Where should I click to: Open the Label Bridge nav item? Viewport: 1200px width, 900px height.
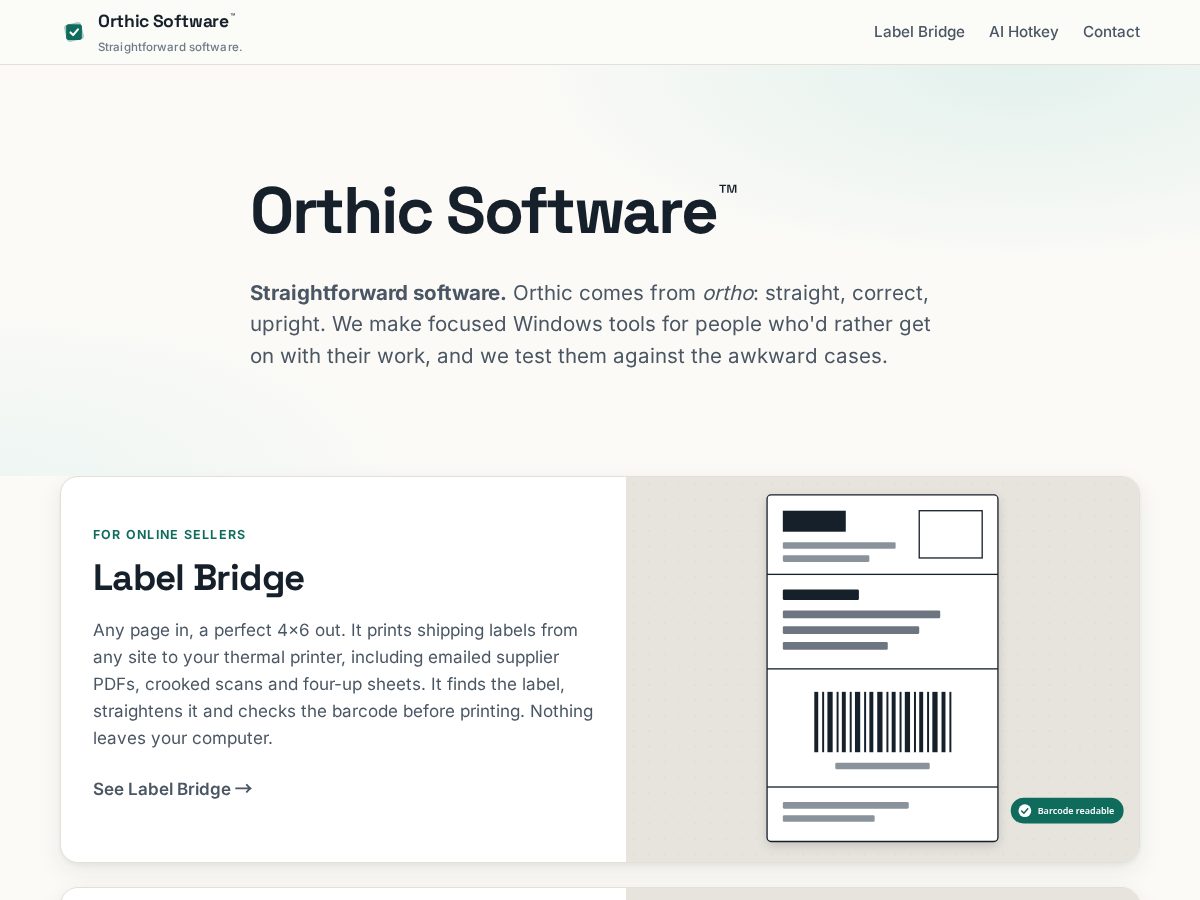click(x=919, y=32)
